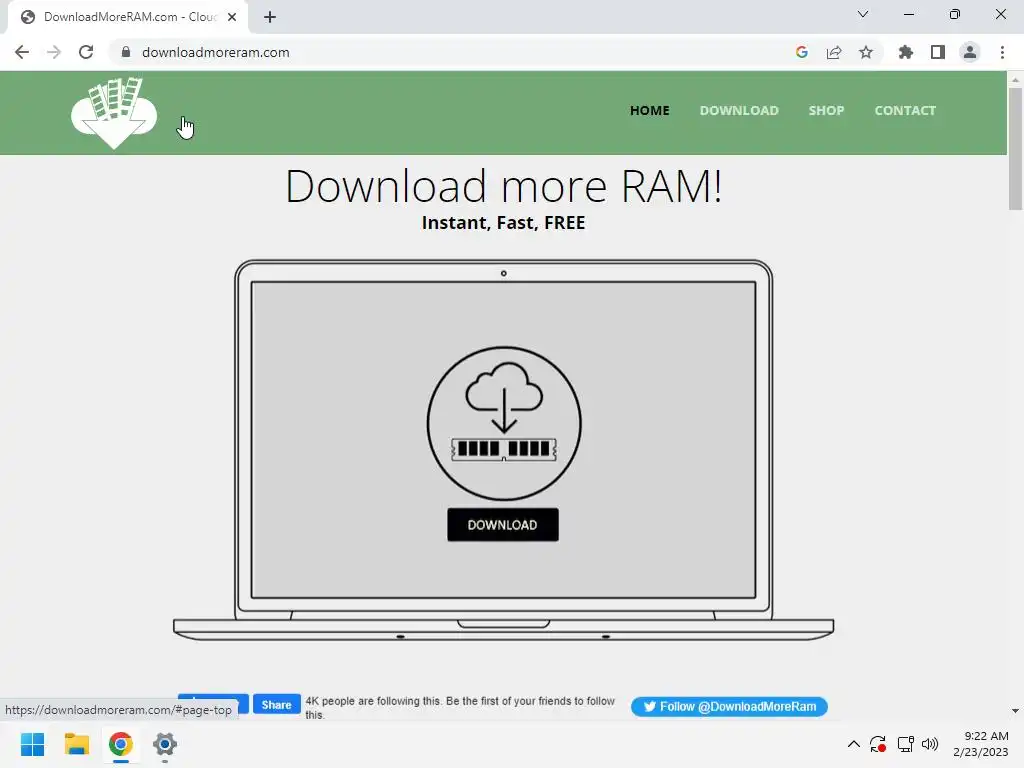Toggle the Chrome side panel icon
The height and width of the screenshot is (768, 1024).
pos(938,52)
